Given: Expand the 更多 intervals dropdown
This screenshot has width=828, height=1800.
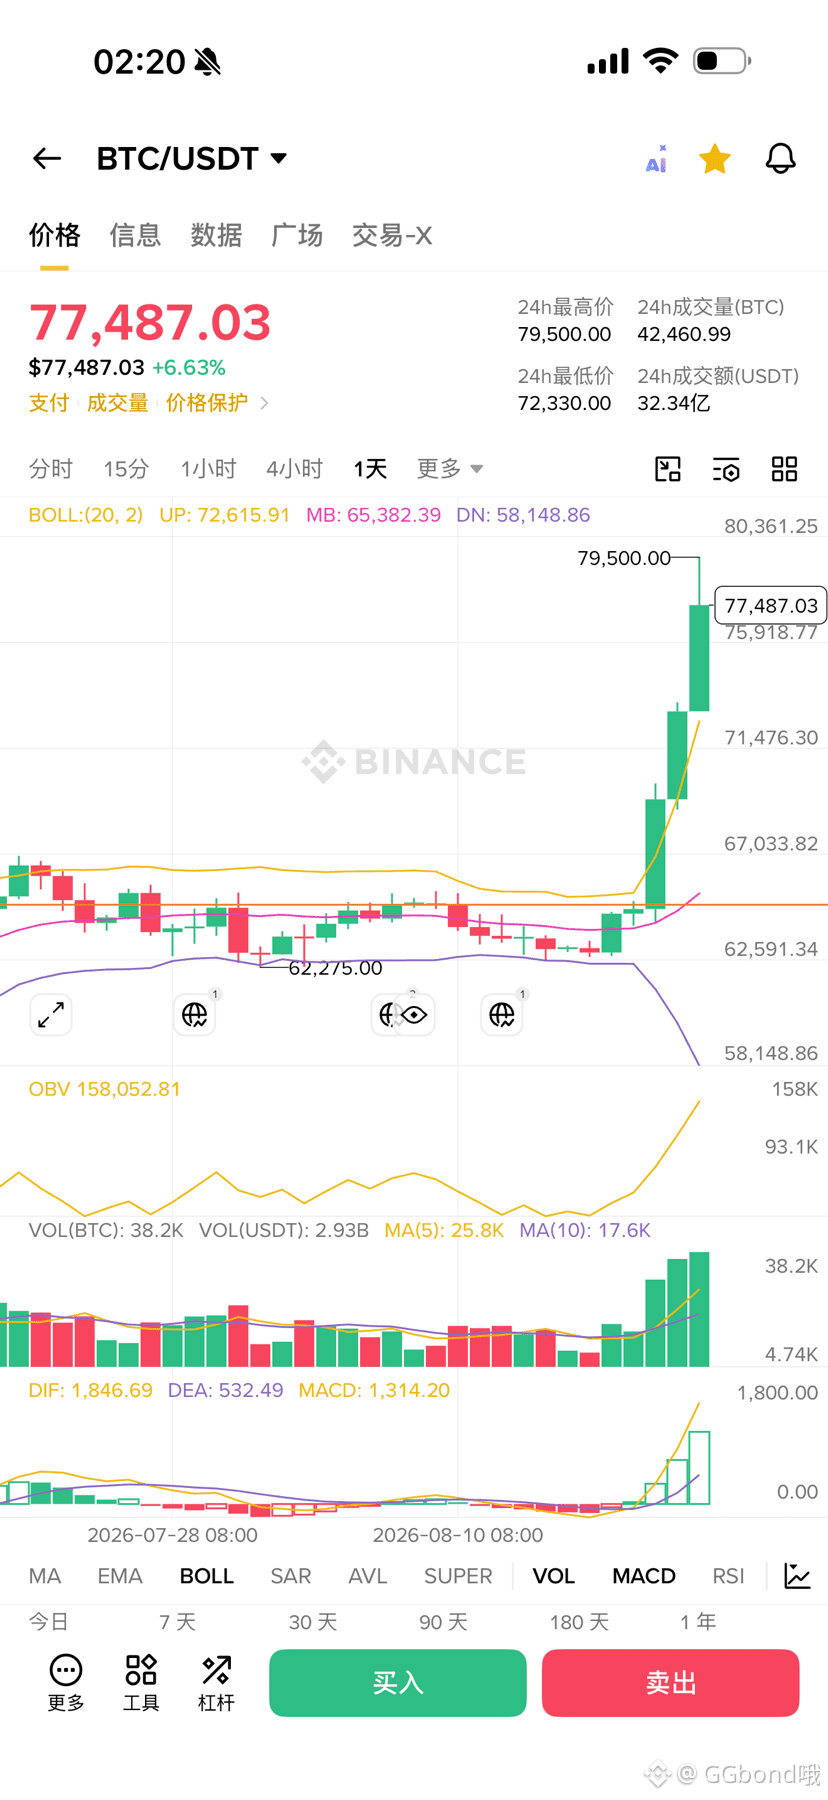Looking at the screenshot, I should point(450,469).
